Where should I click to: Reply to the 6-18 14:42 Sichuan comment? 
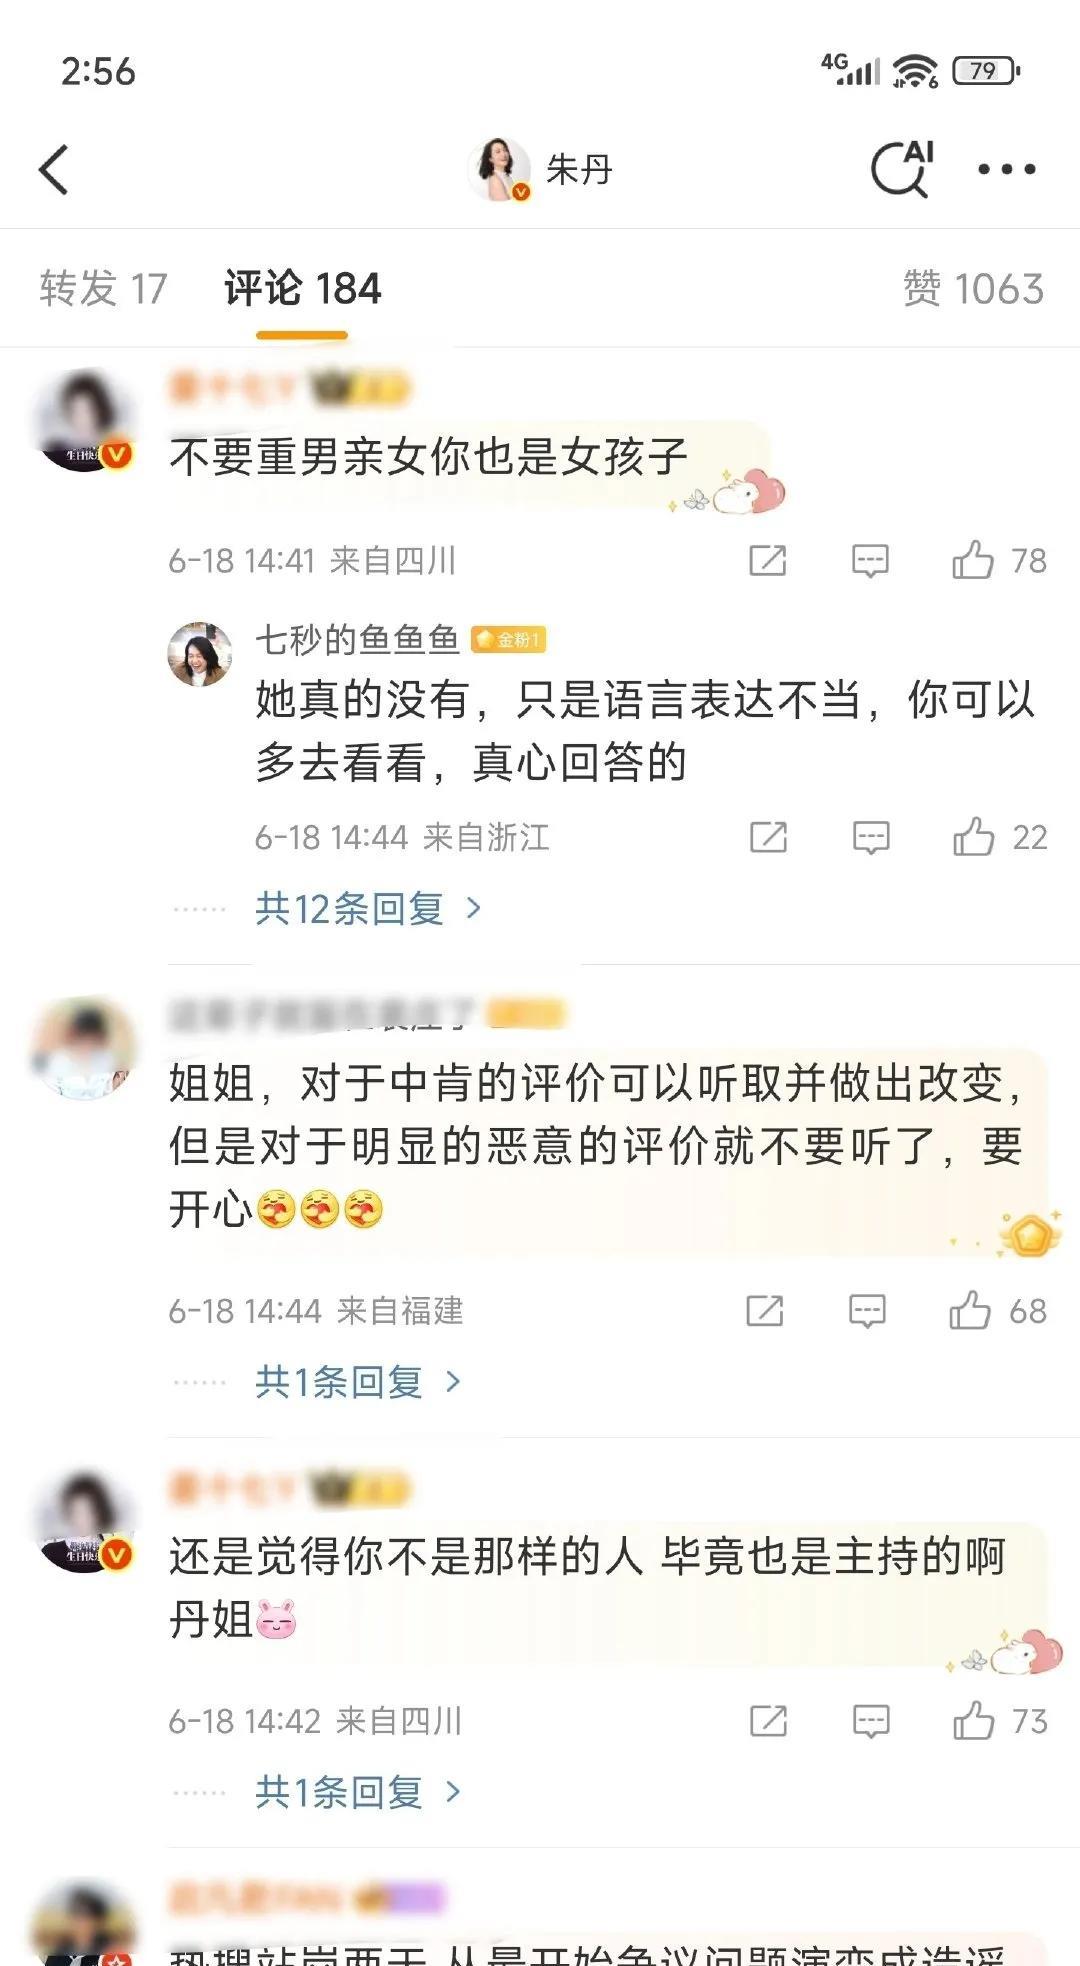click(870, 1721)
